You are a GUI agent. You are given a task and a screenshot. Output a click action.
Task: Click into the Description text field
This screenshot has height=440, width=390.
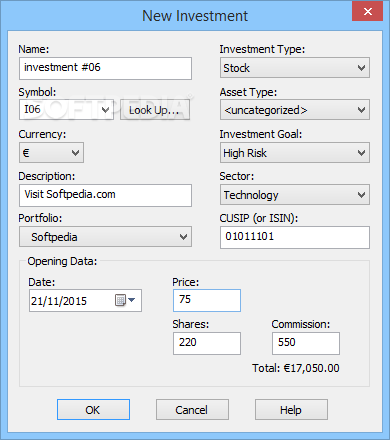tap(105, 195)
